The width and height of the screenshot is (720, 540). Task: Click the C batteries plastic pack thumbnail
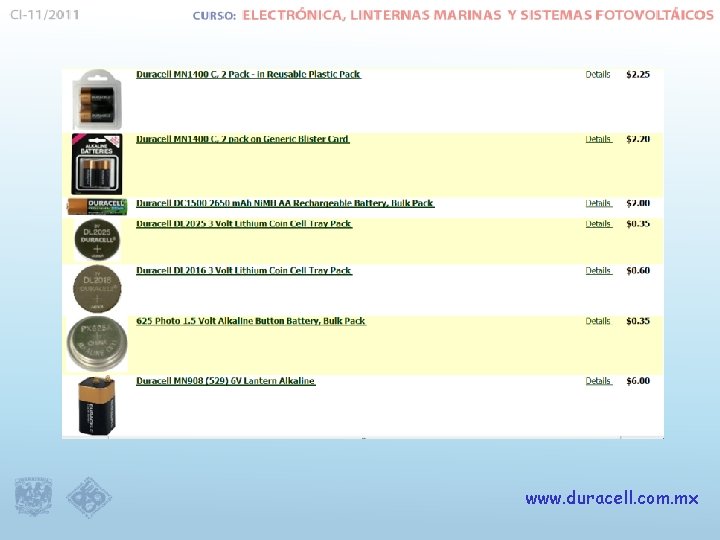(97, 100)
